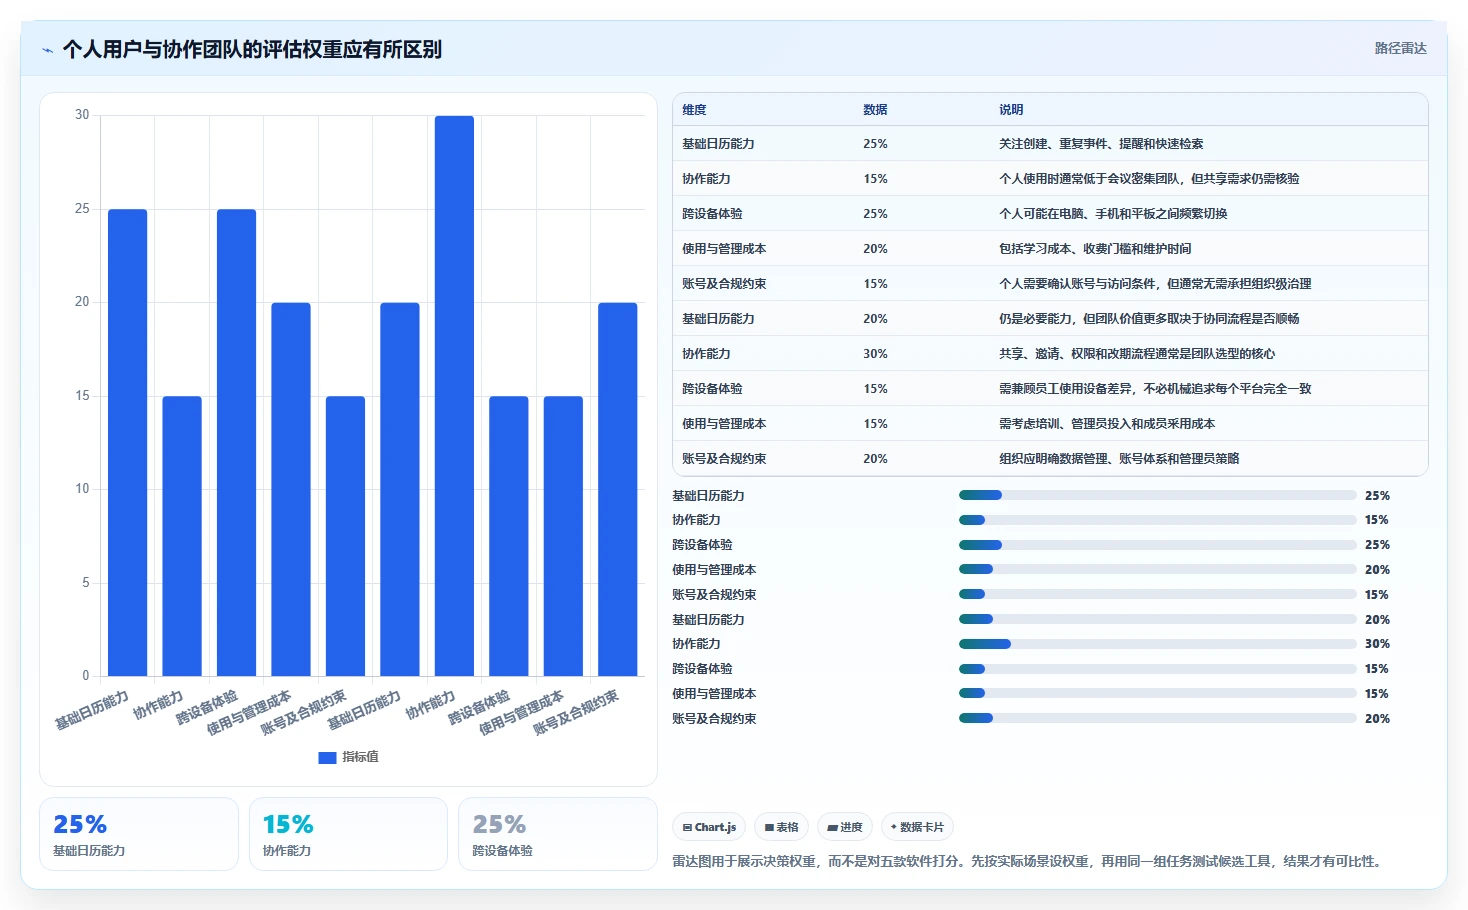
Task: Click the 20% 账号及合规约束 progress bar
Action: pos(1157,718)
